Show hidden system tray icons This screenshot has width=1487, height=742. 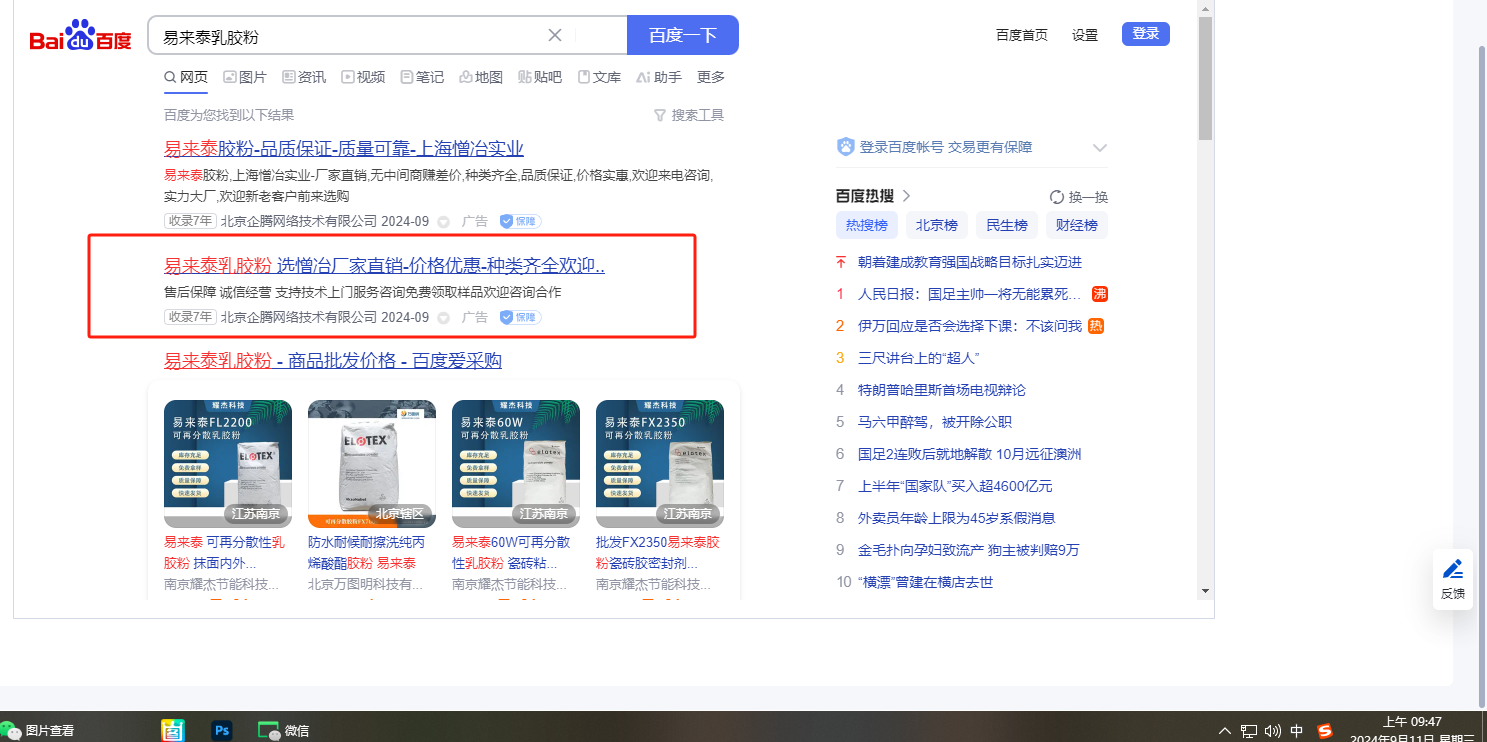1225,731
